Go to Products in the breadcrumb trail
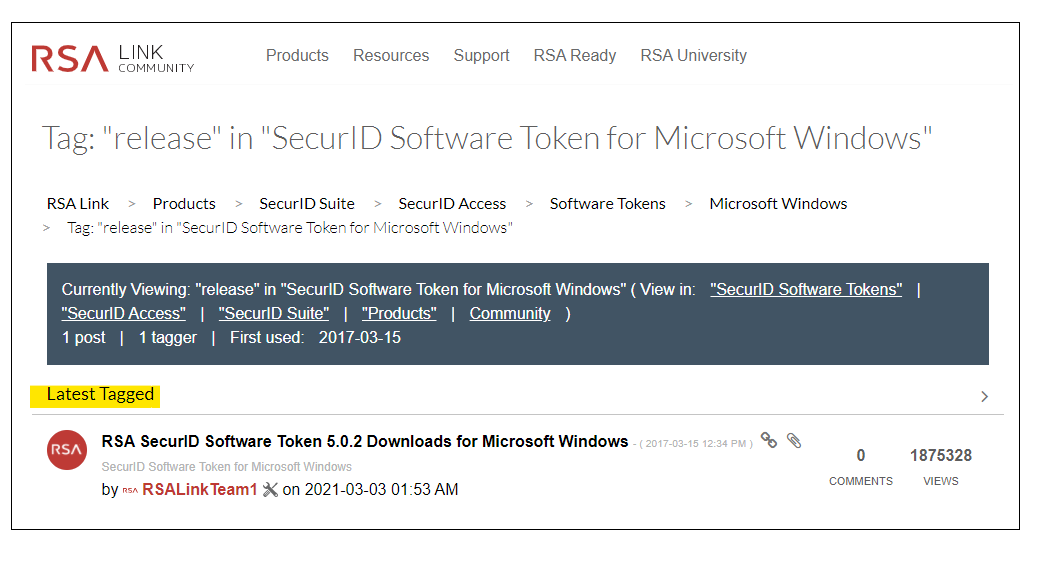Image resolution: width=1042 pixels, height=562 pixels. click(184, 204)
